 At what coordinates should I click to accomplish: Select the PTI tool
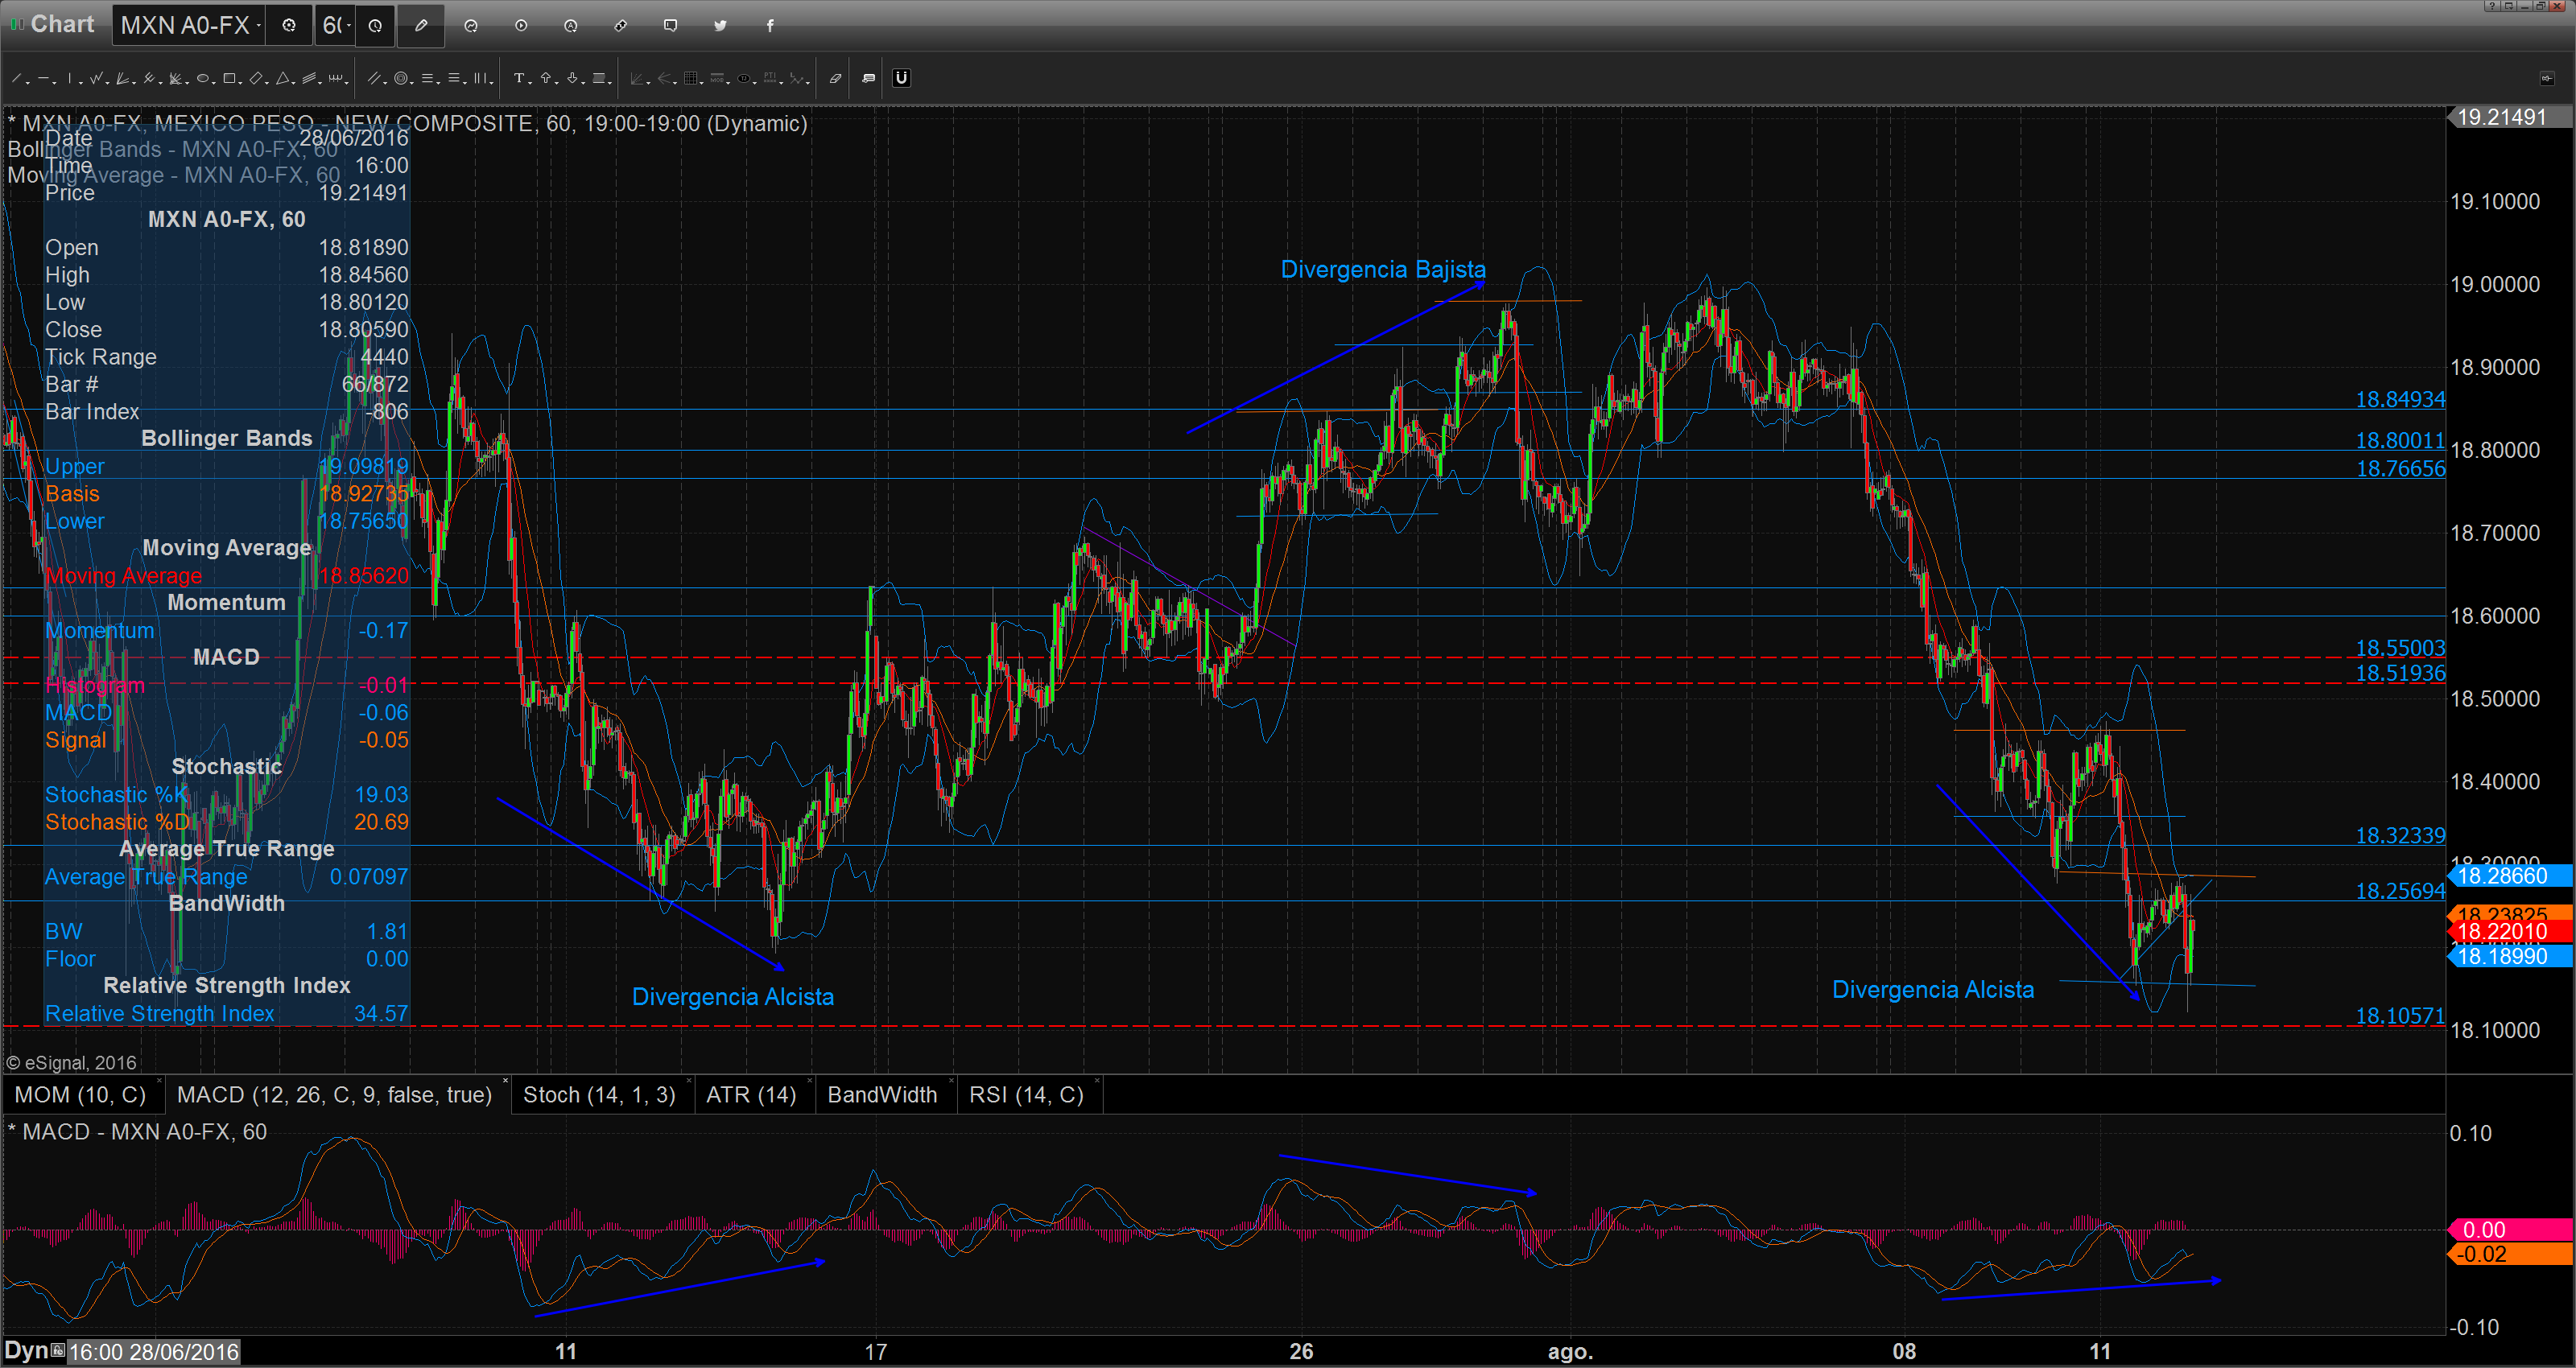(x=770, y=78)
